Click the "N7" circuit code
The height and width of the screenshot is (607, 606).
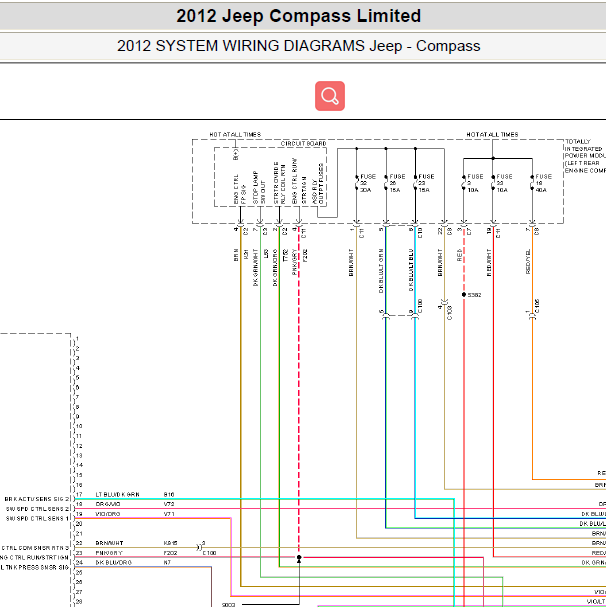click(167, 562)
